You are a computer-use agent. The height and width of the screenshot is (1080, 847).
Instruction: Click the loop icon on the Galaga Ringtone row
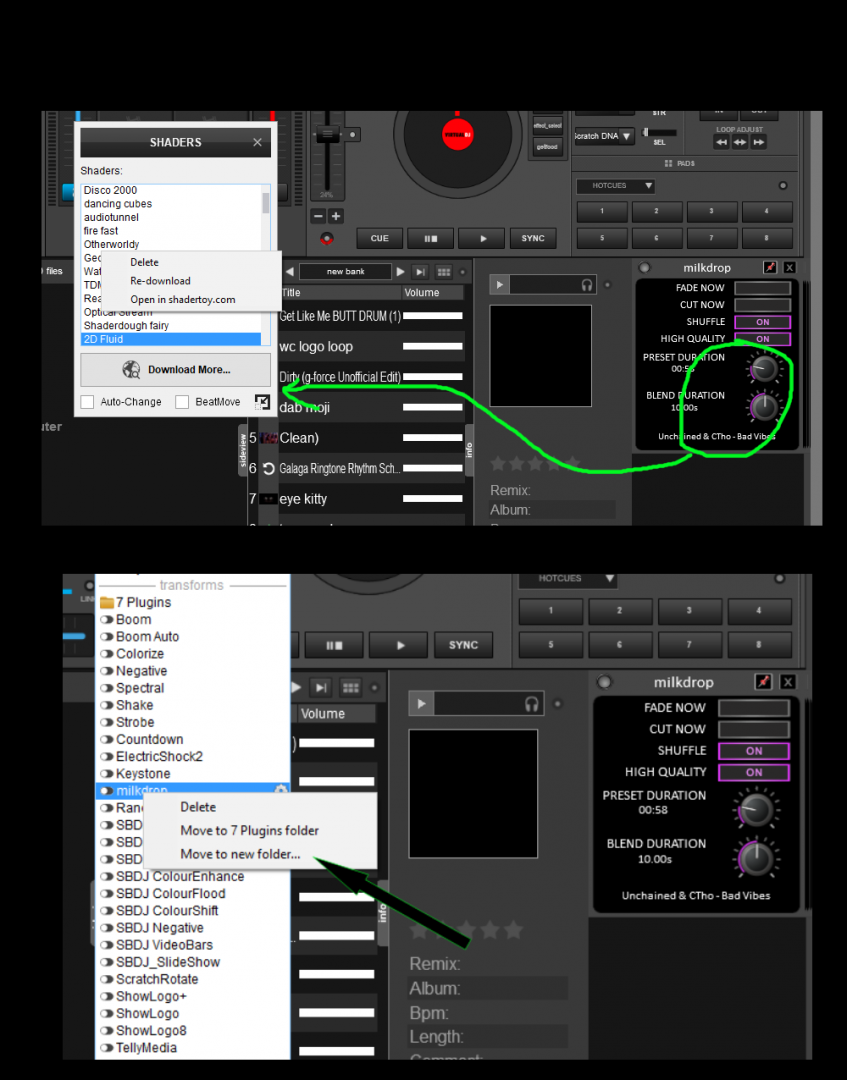point(269,468)
